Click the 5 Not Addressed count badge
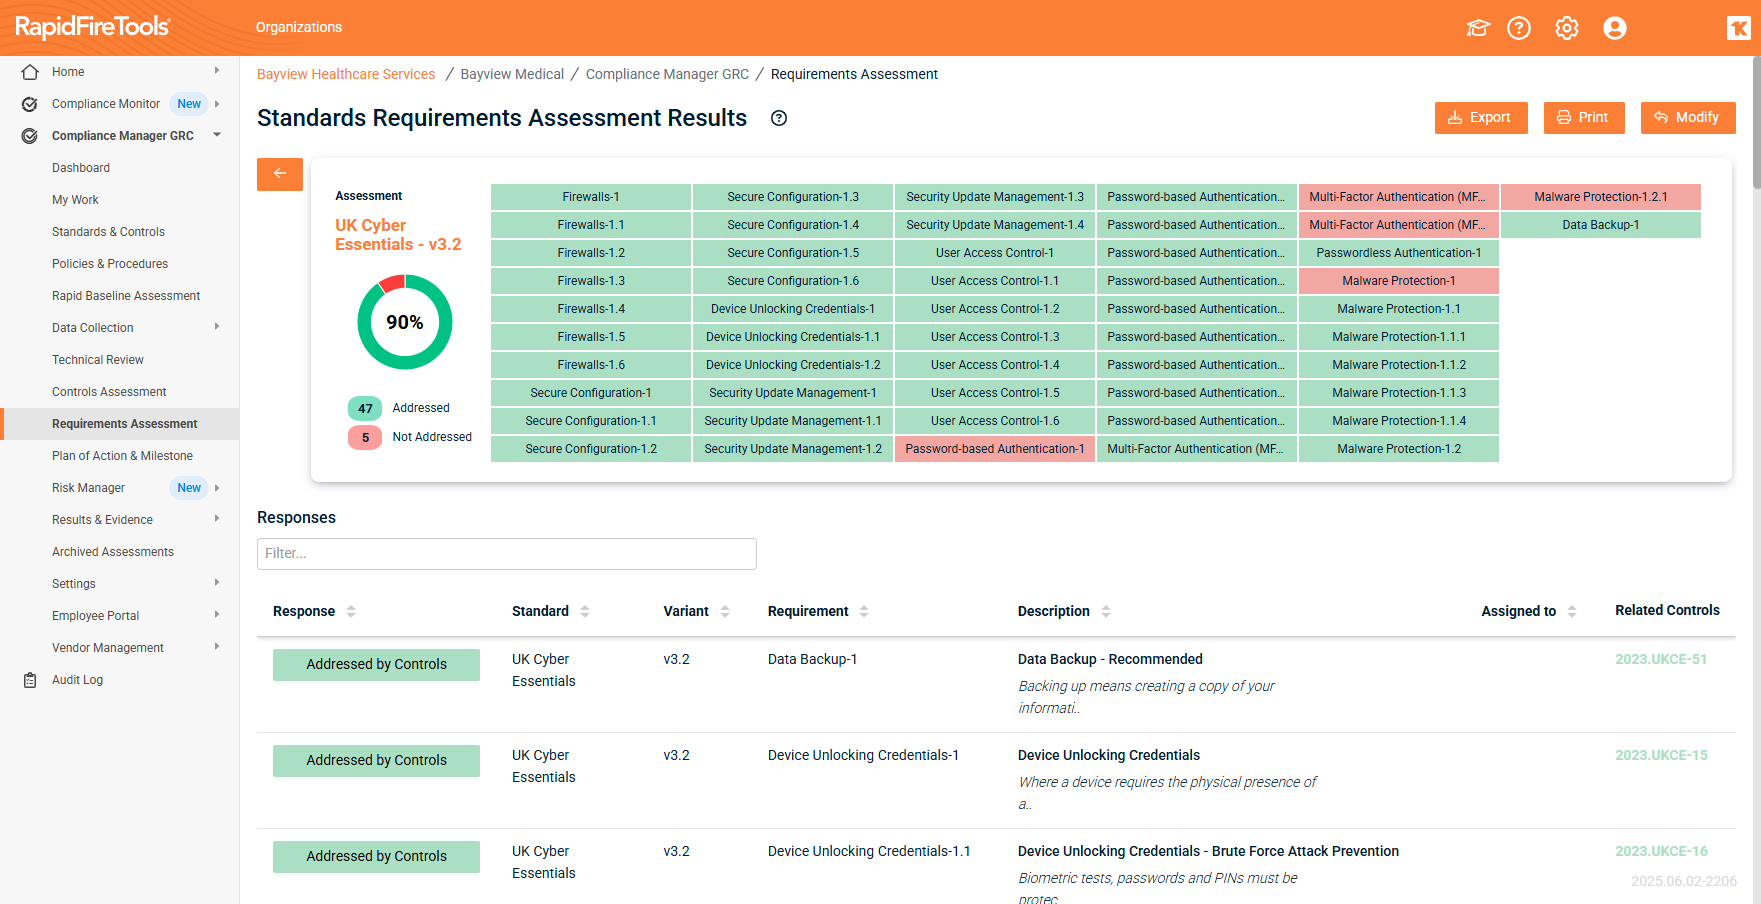The image size is (1761, 904). pyautogui.click(x=365, y=437)
